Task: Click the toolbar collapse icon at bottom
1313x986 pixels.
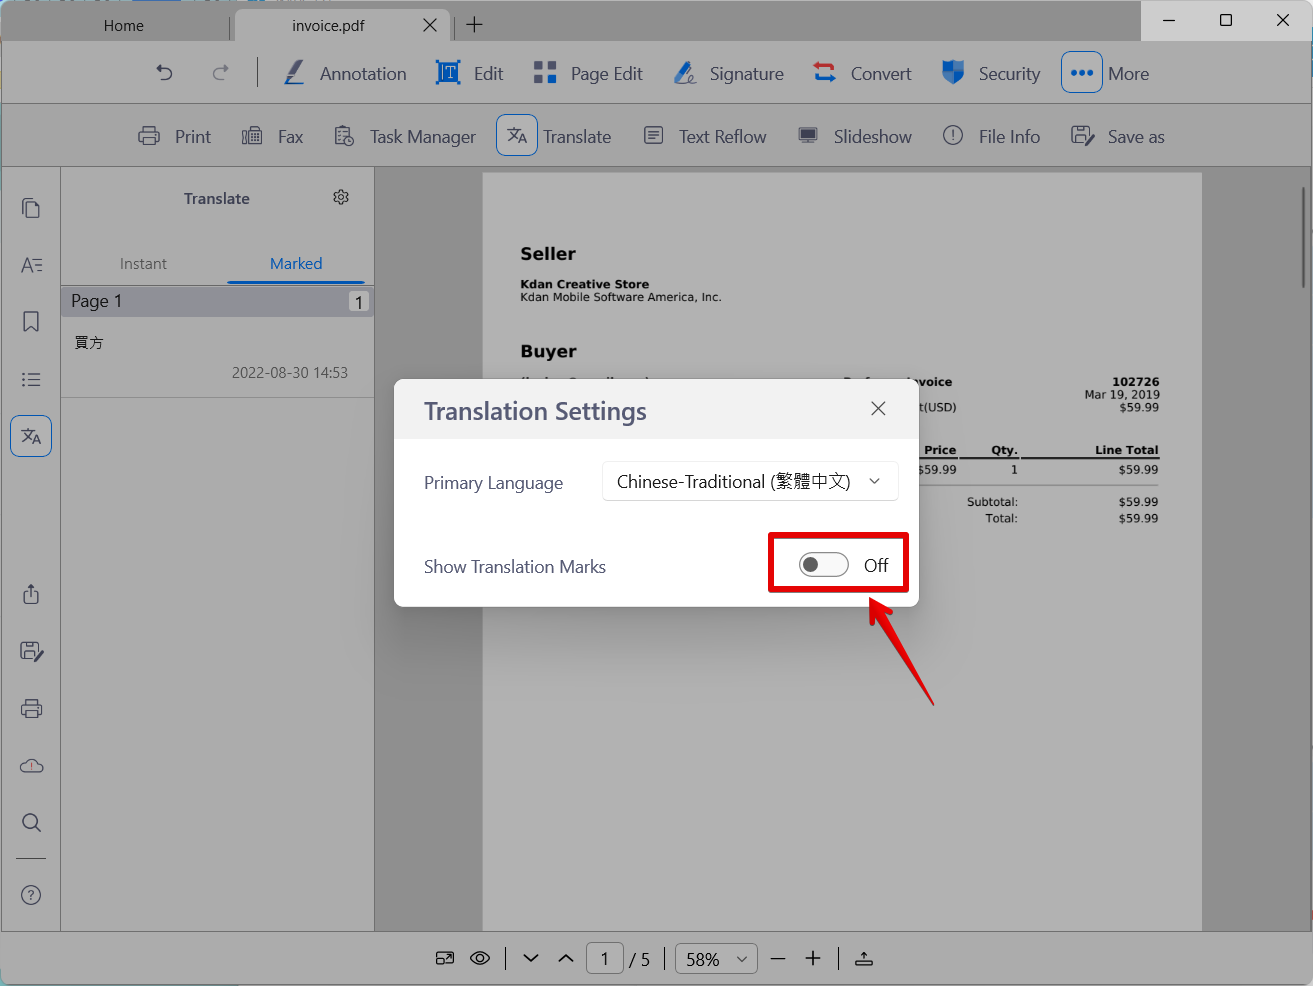Action: coord(864,958)
